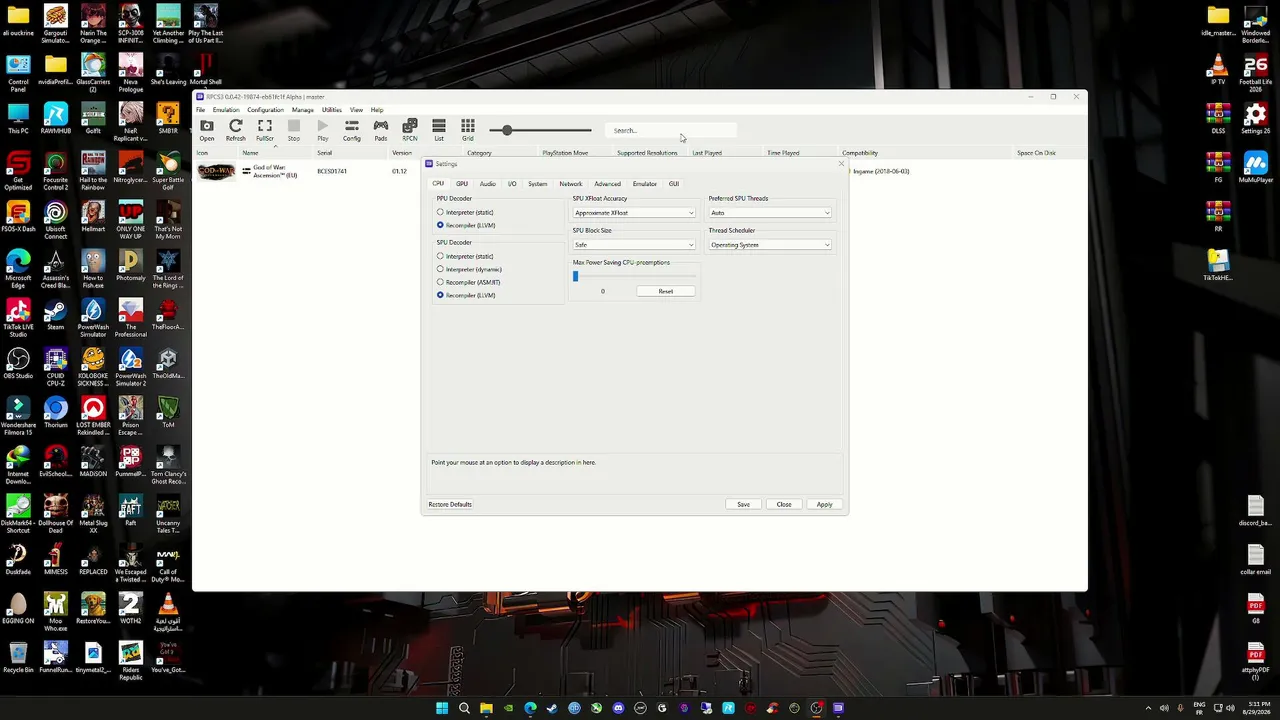Click the Open icon in RPCS3 toolbar
This screenshot has height=720, width=1280.
click(x=206, y=129)
